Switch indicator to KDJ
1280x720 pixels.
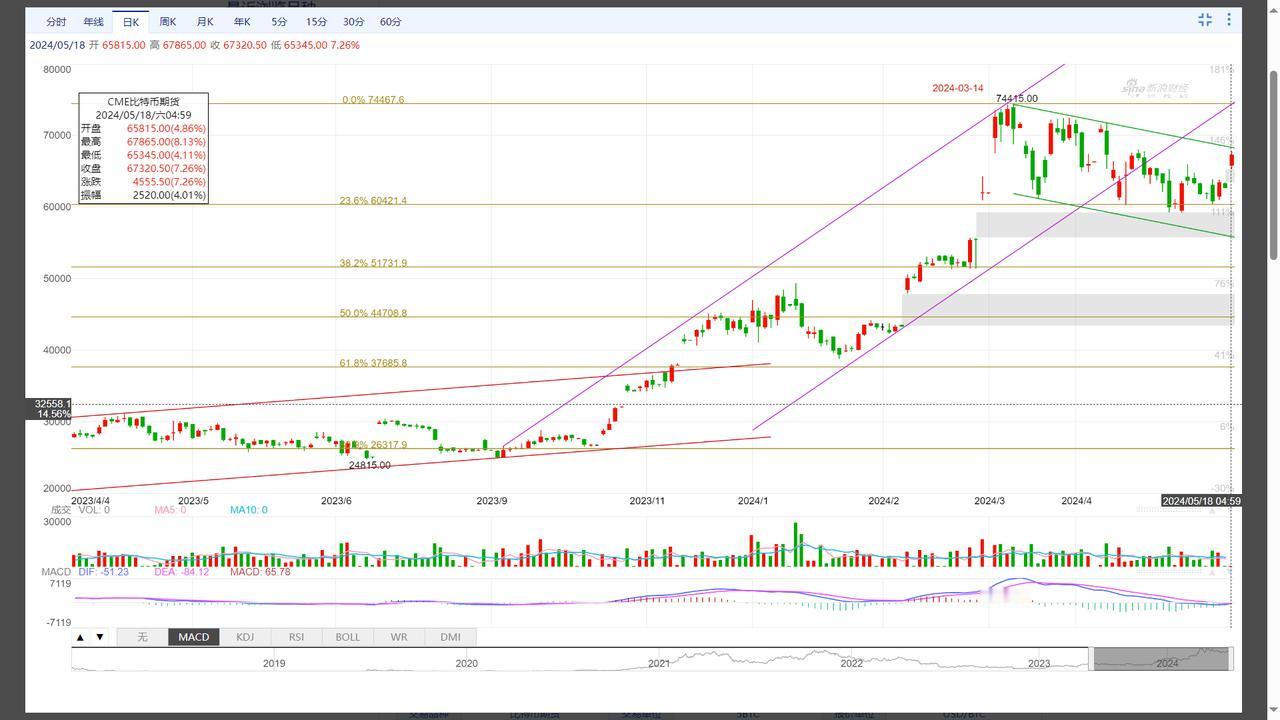coord(245,637)
